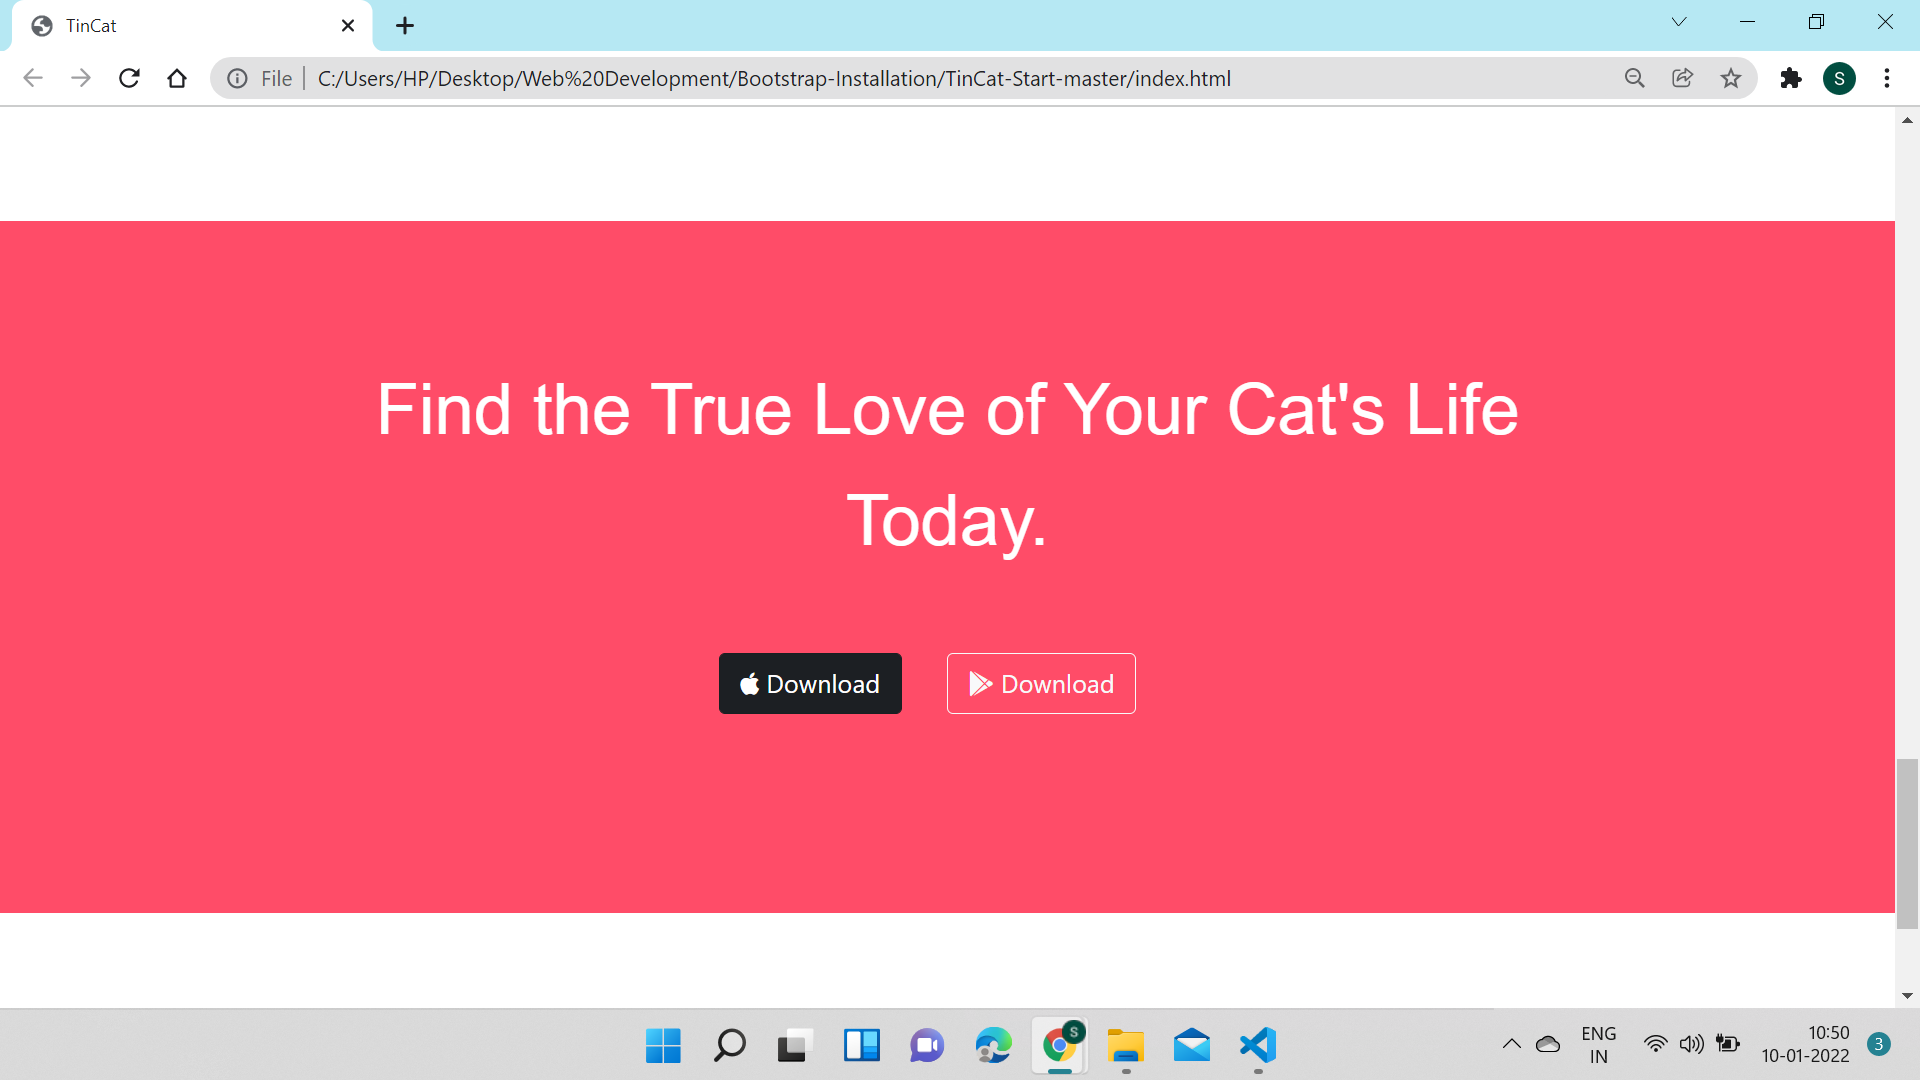Go to browser home page
The width and height of the screenshot is (1920, 1080).
tap(177, 78)
